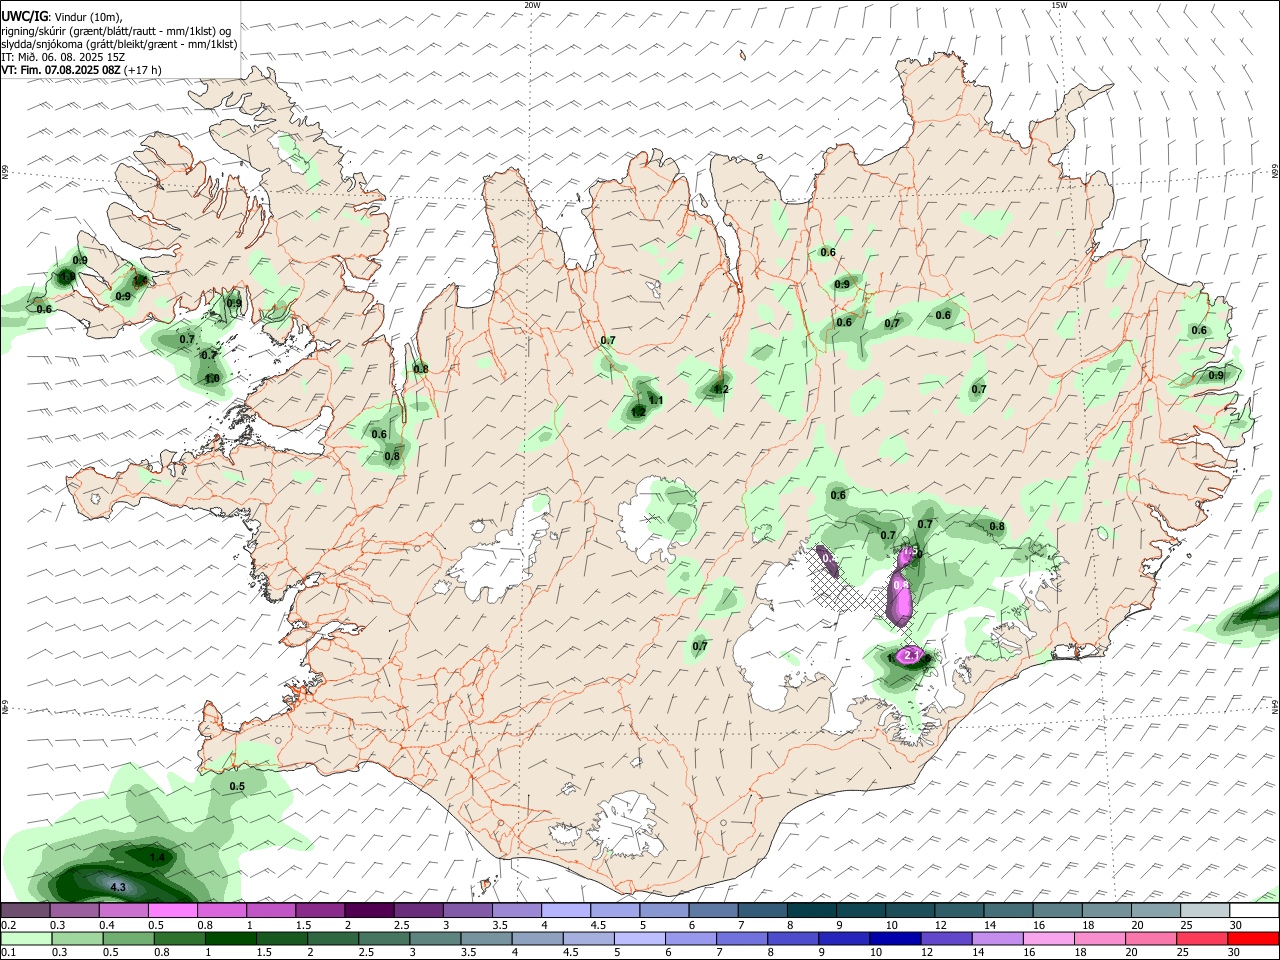Image resolution: width=1280 pixels, height=960 pixels.
Task: Click the 'VT: Fim. 07.08.2025 08Z (+17 h)' valid time
Action: click(x=82, y=70)
